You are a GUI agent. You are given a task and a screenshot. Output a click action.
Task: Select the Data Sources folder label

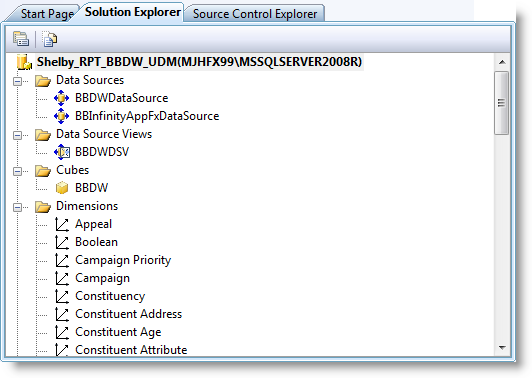(90, 80)
